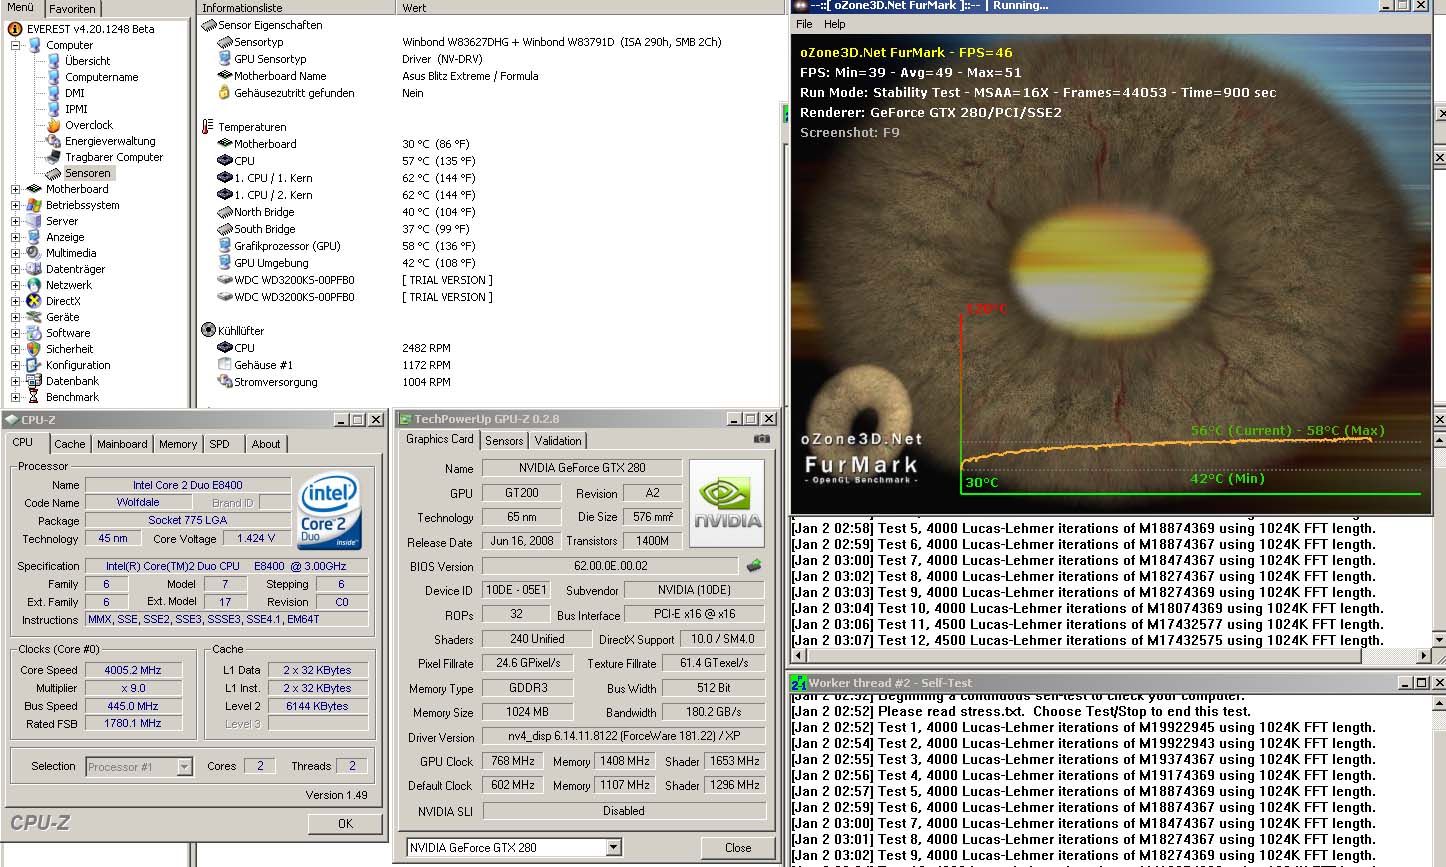Click the Wert column header
Viewport: 1446px width, 867px height.
pyautogui.click(x=590, y=8)
